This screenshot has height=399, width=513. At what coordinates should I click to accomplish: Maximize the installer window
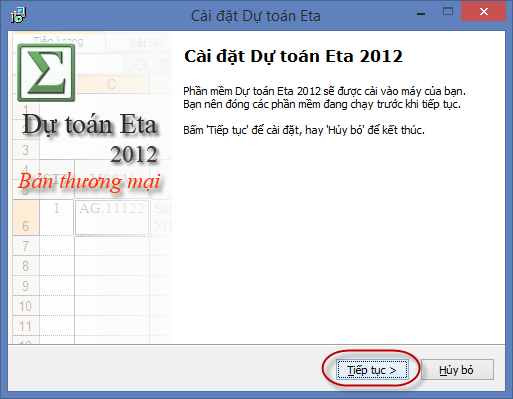coord(448,12)
